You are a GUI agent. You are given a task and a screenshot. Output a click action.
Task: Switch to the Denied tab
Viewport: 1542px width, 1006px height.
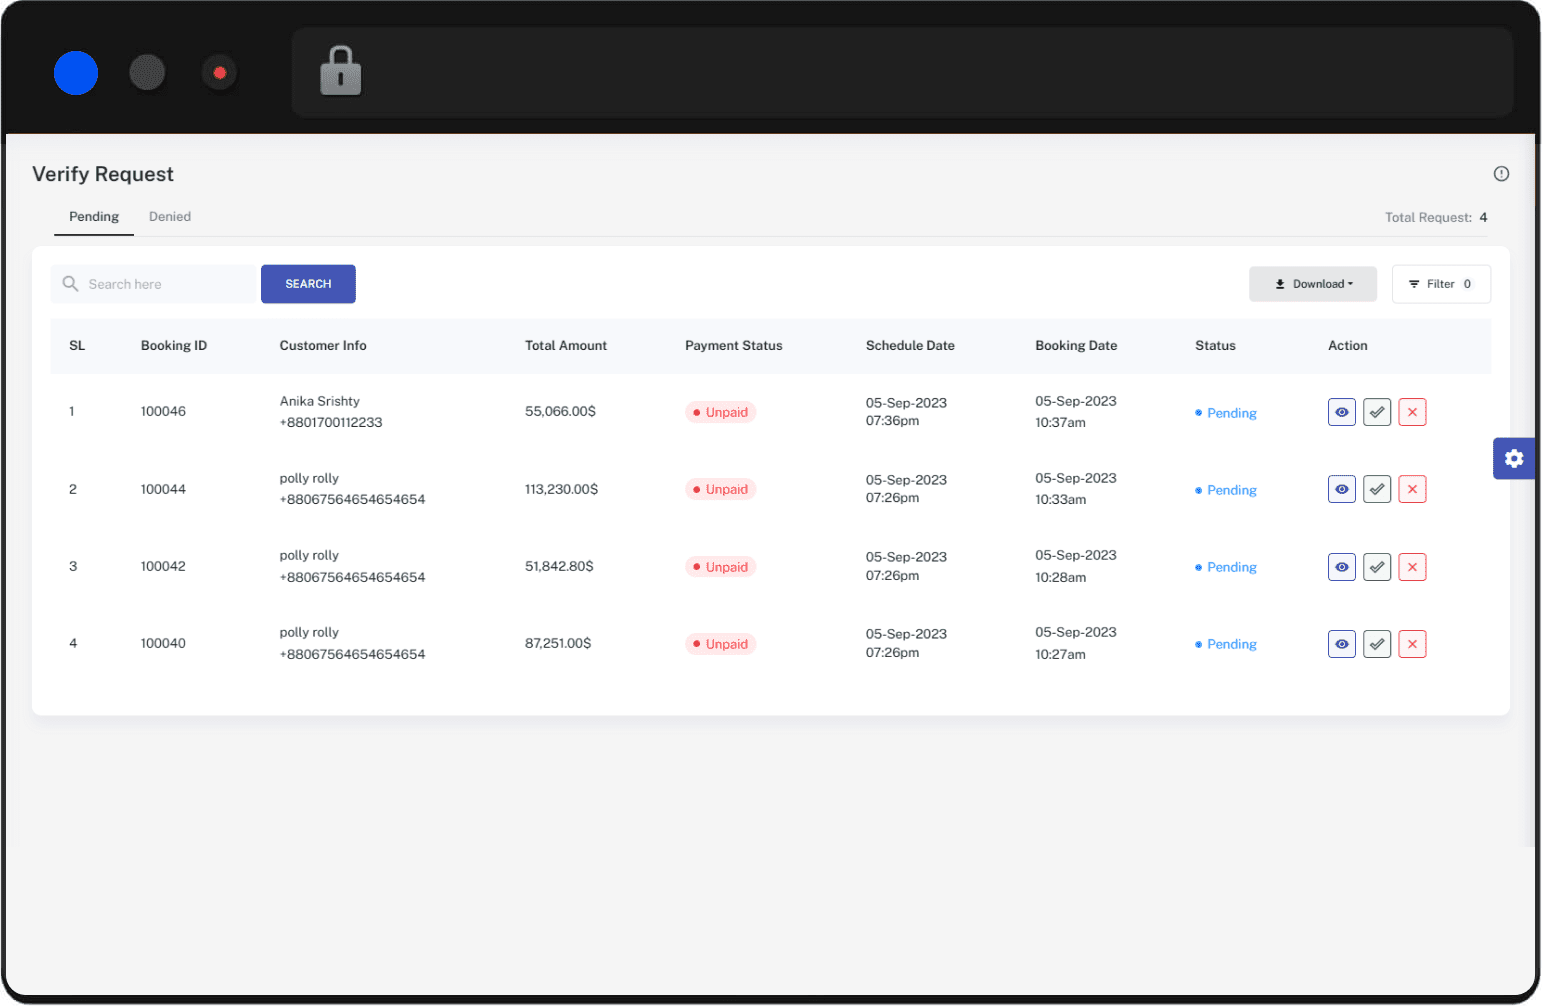tap(170, 217)
